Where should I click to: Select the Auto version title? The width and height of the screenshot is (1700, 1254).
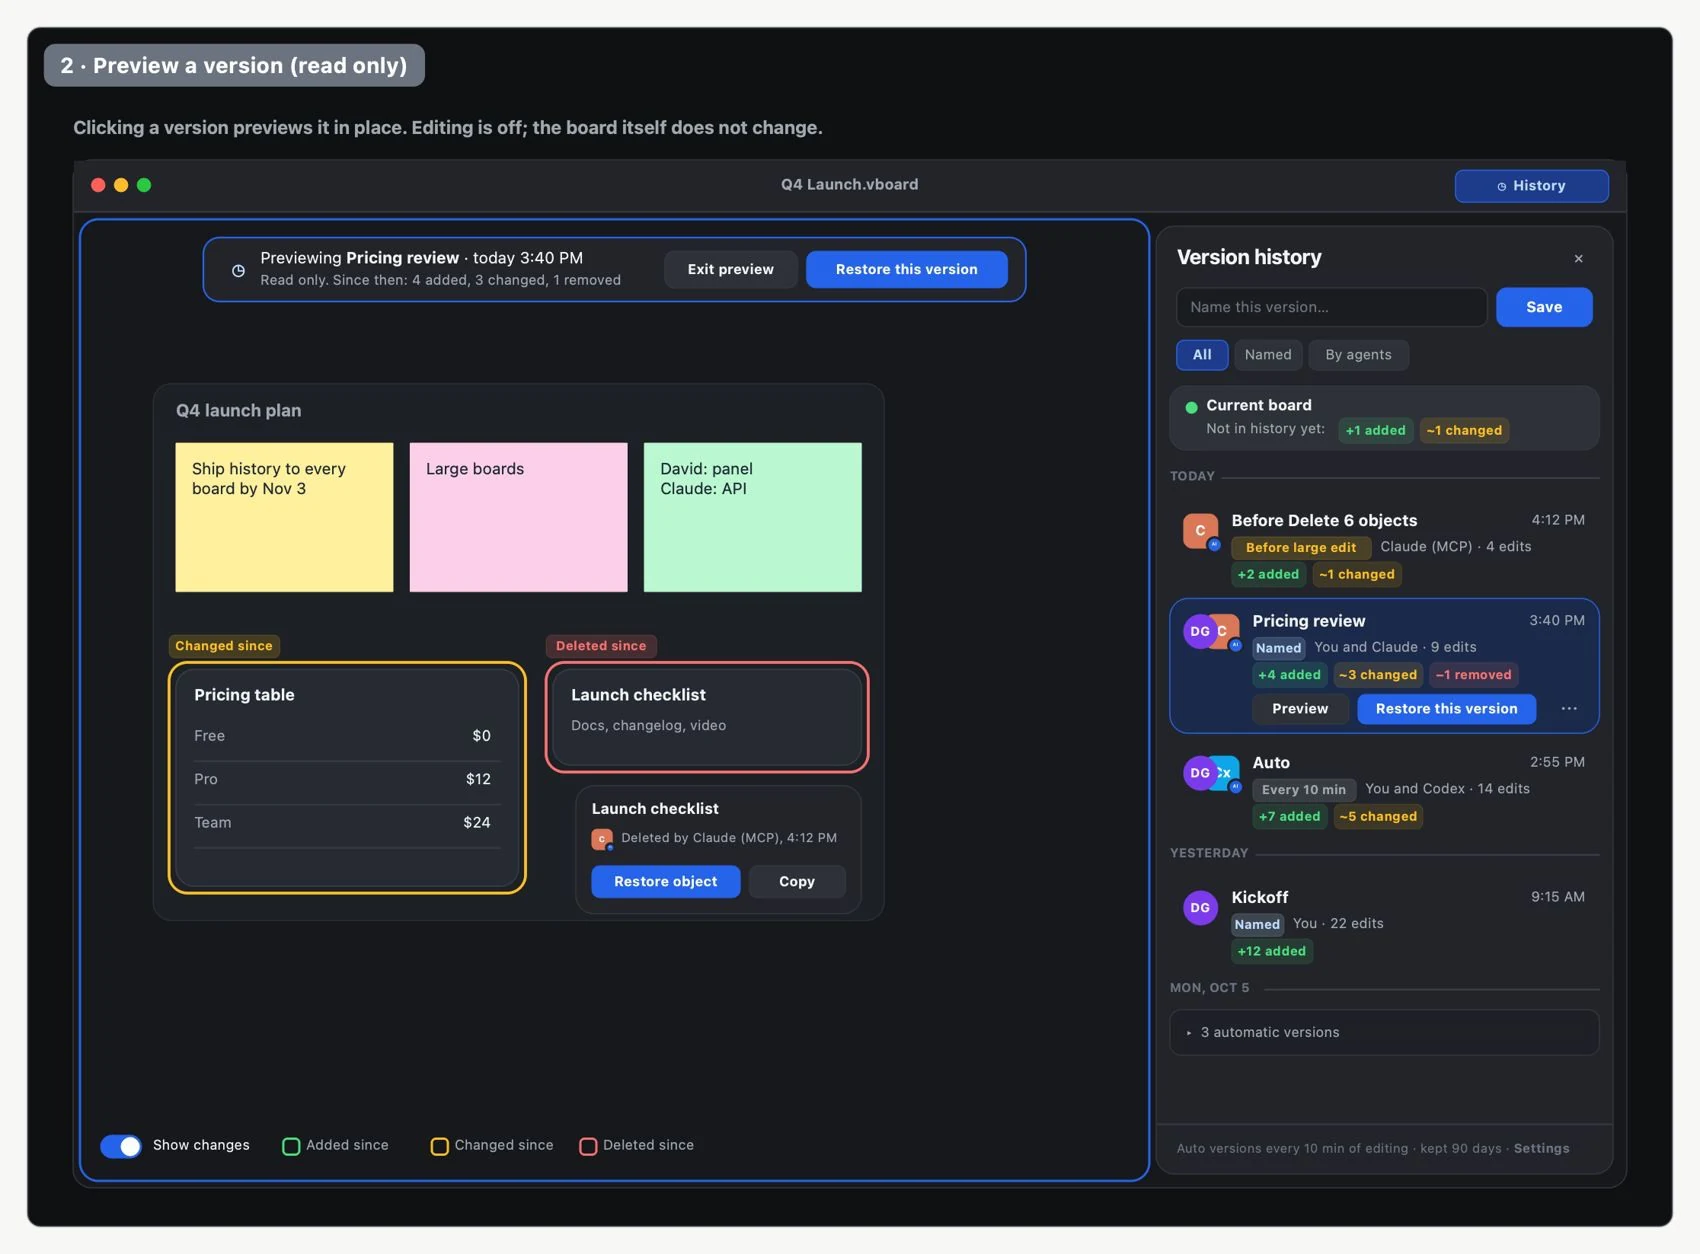click(1271, 762)
